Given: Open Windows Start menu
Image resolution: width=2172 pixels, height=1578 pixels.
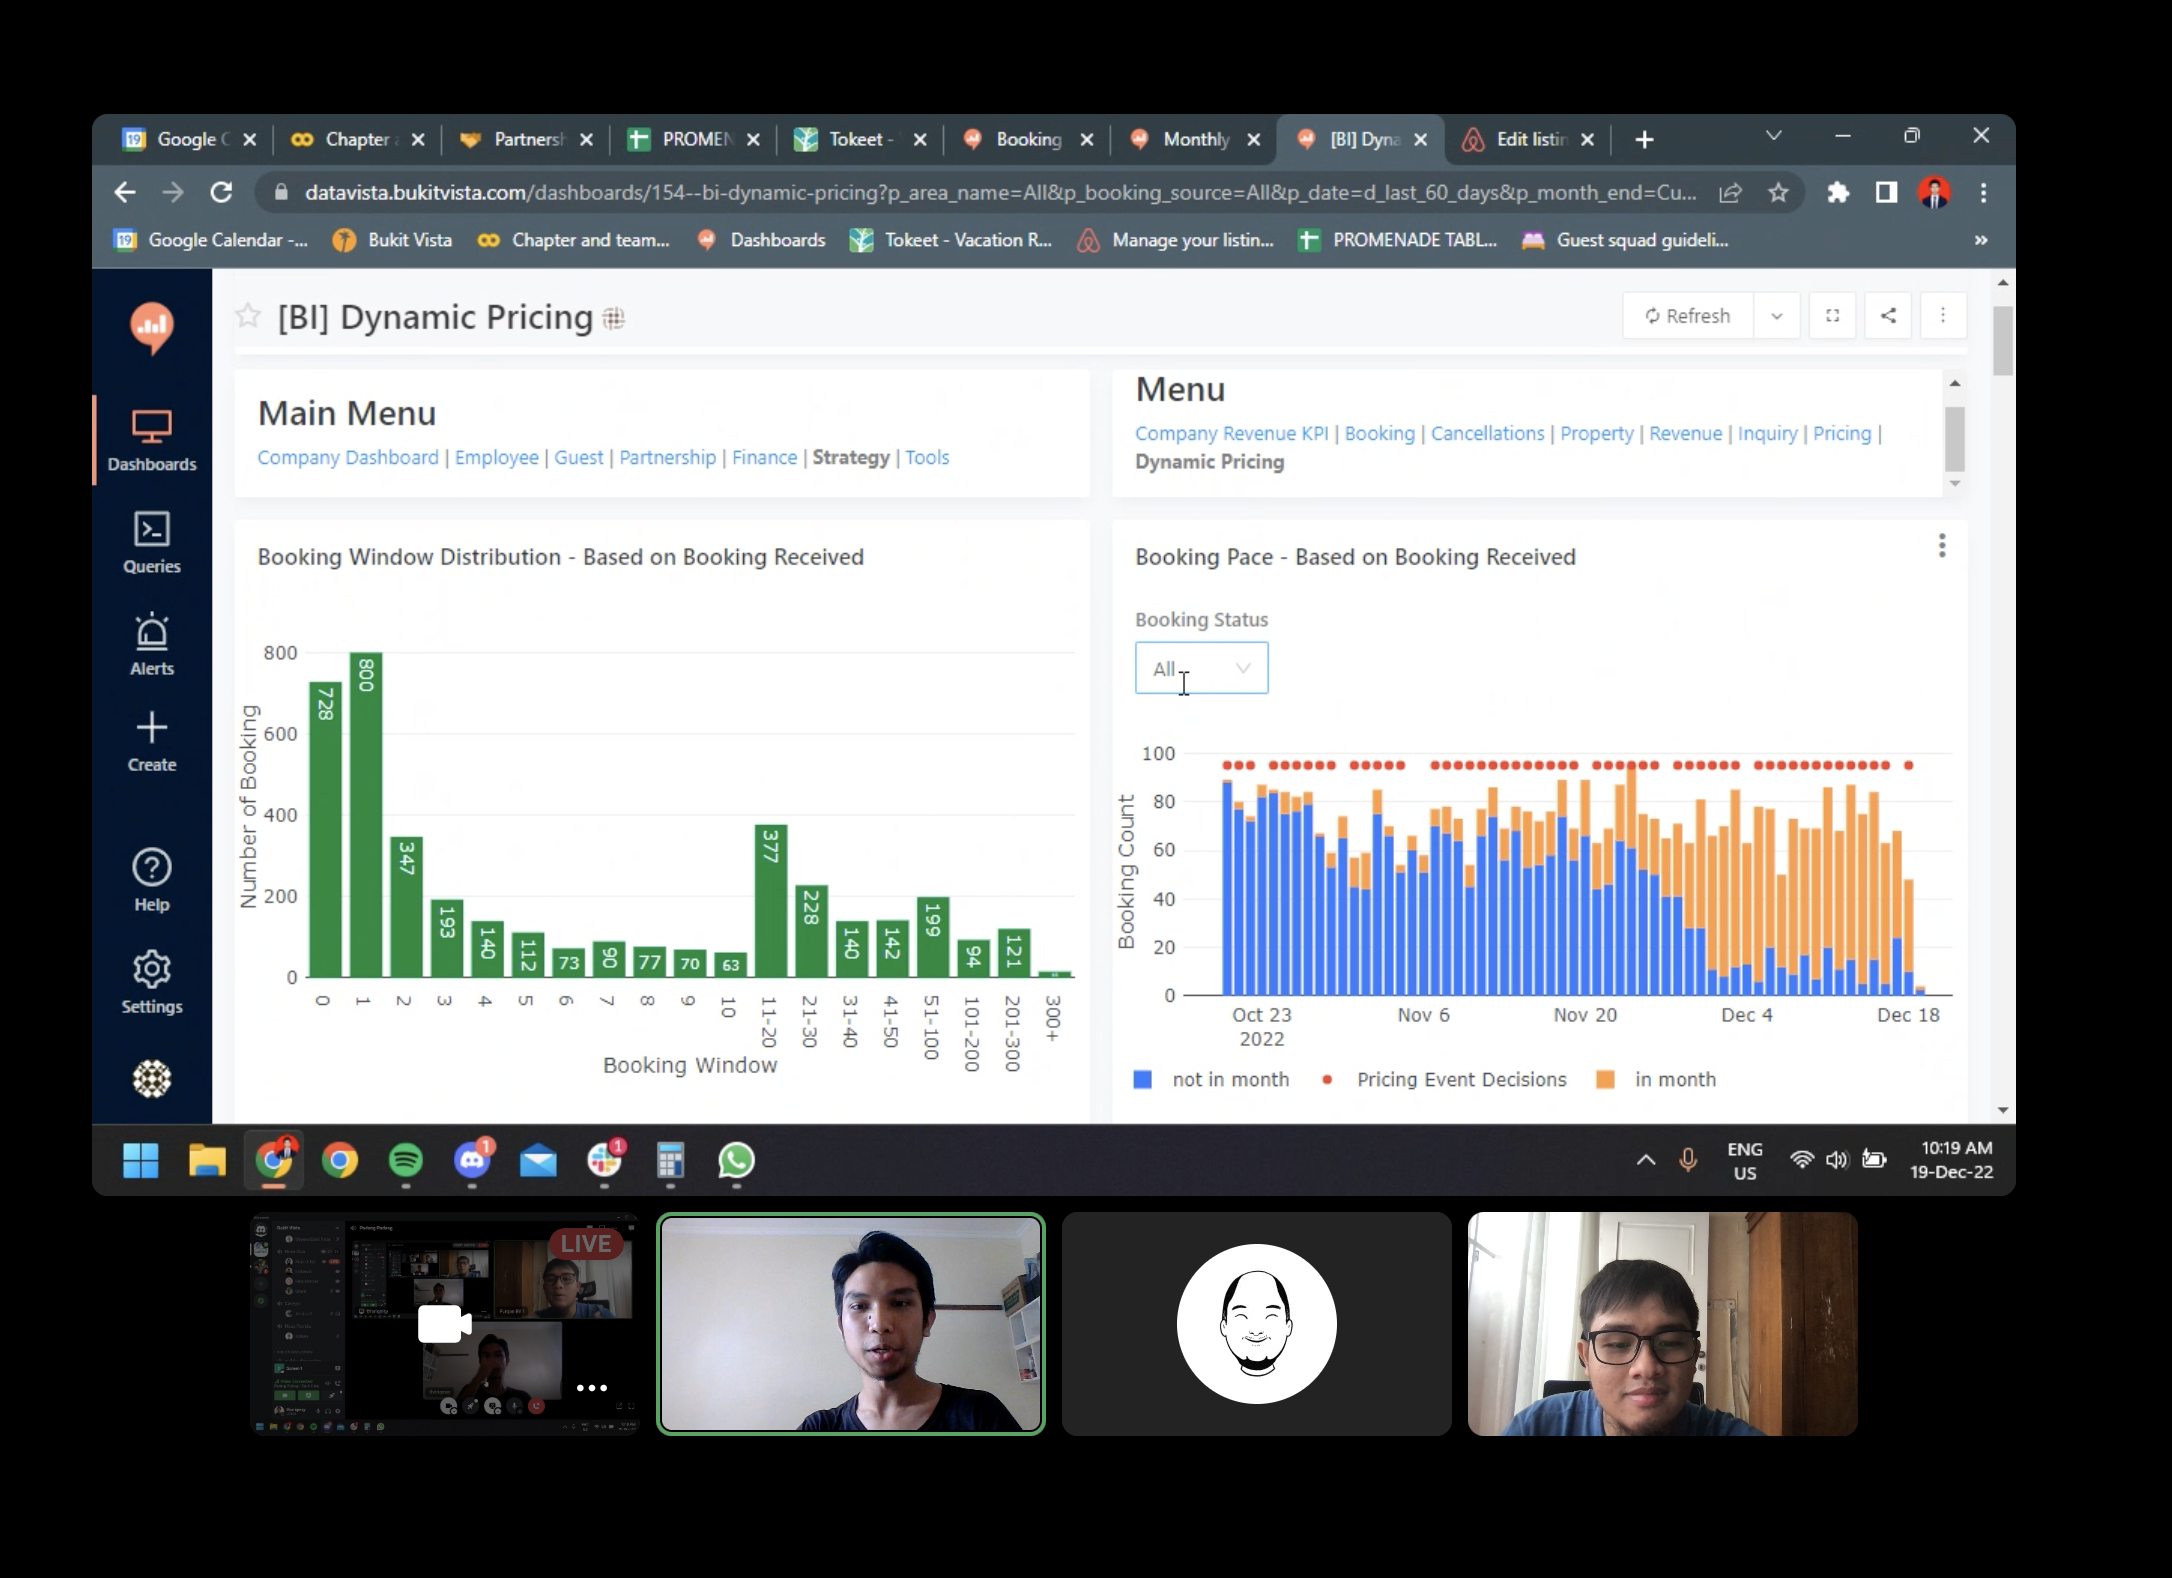Looking at the screenshot, I should coord(141,1160).
